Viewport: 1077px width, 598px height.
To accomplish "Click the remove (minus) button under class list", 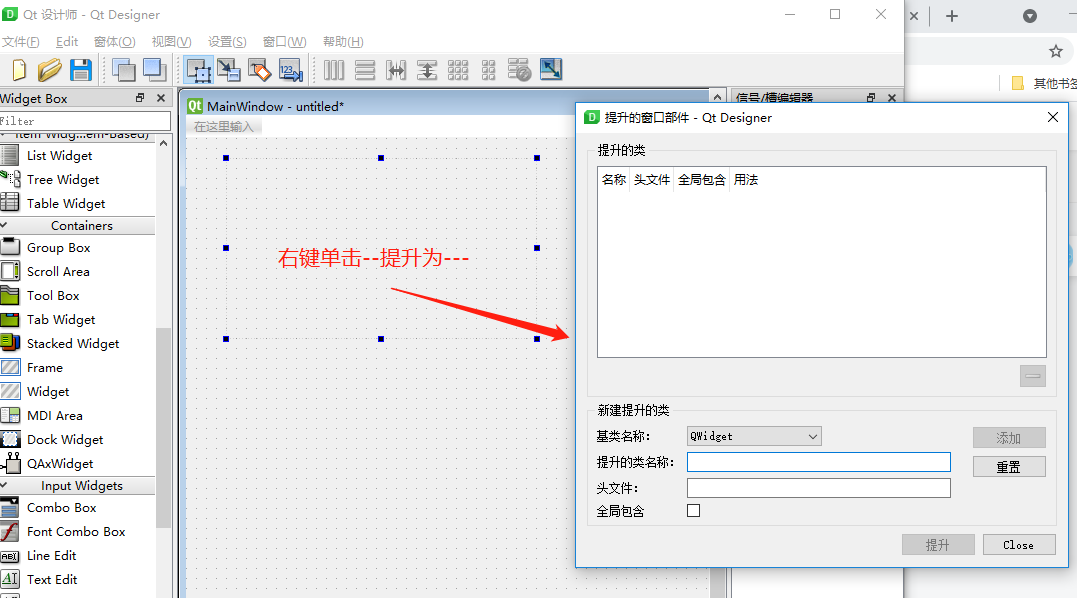I will click(1032, 376).
